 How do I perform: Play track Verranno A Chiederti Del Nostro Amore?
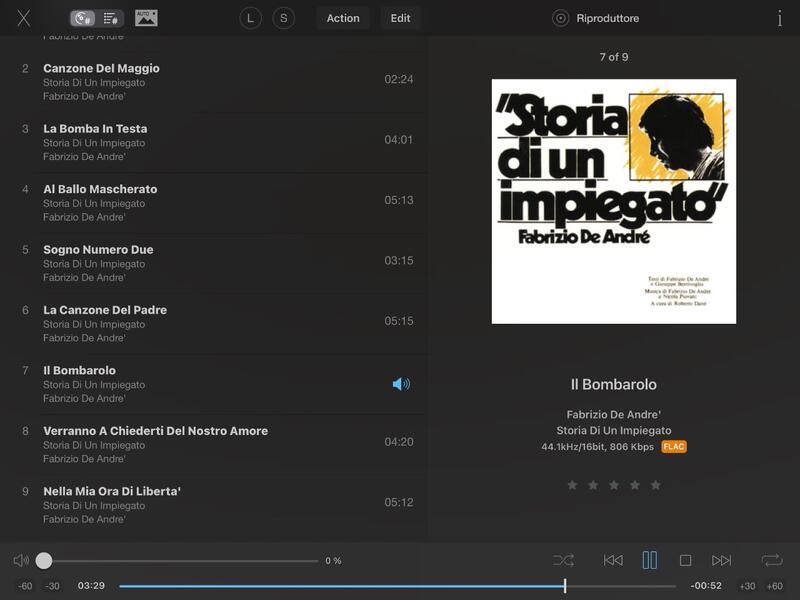(x=155, y=431)
